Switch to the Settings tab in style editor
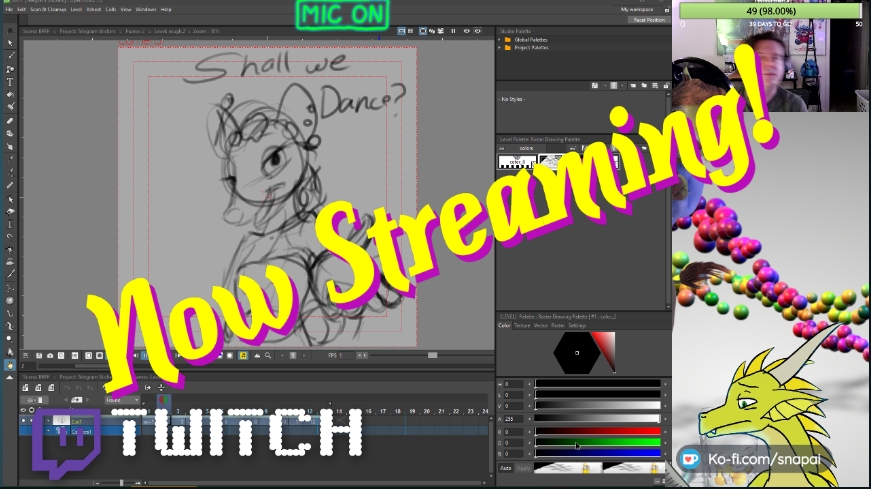This screenshot has width=871, height=489. pyautogui.click(x=577, y=326)
